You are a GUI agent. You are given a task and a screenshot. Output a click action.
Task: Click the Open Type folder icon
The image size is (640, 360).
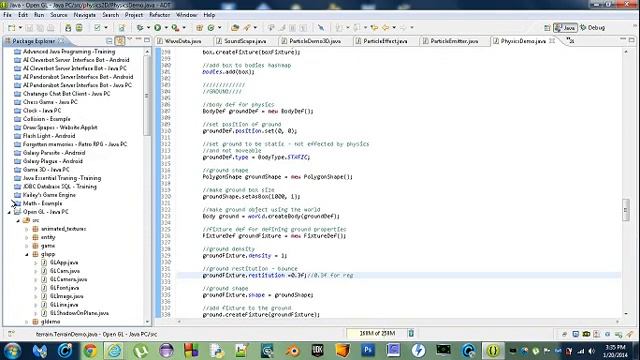click(x=235, y=28)
